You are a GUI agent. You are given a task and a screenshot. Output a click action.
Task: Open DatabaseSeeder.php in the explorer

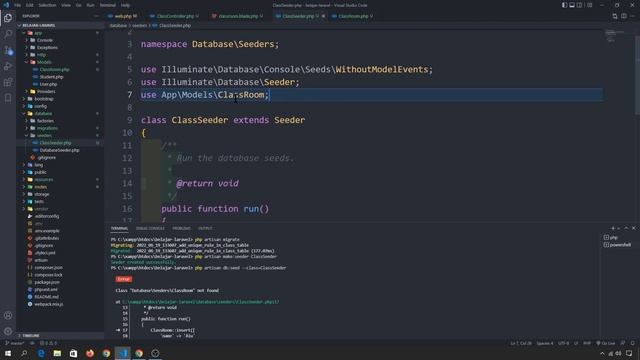[x=59, y=151]
